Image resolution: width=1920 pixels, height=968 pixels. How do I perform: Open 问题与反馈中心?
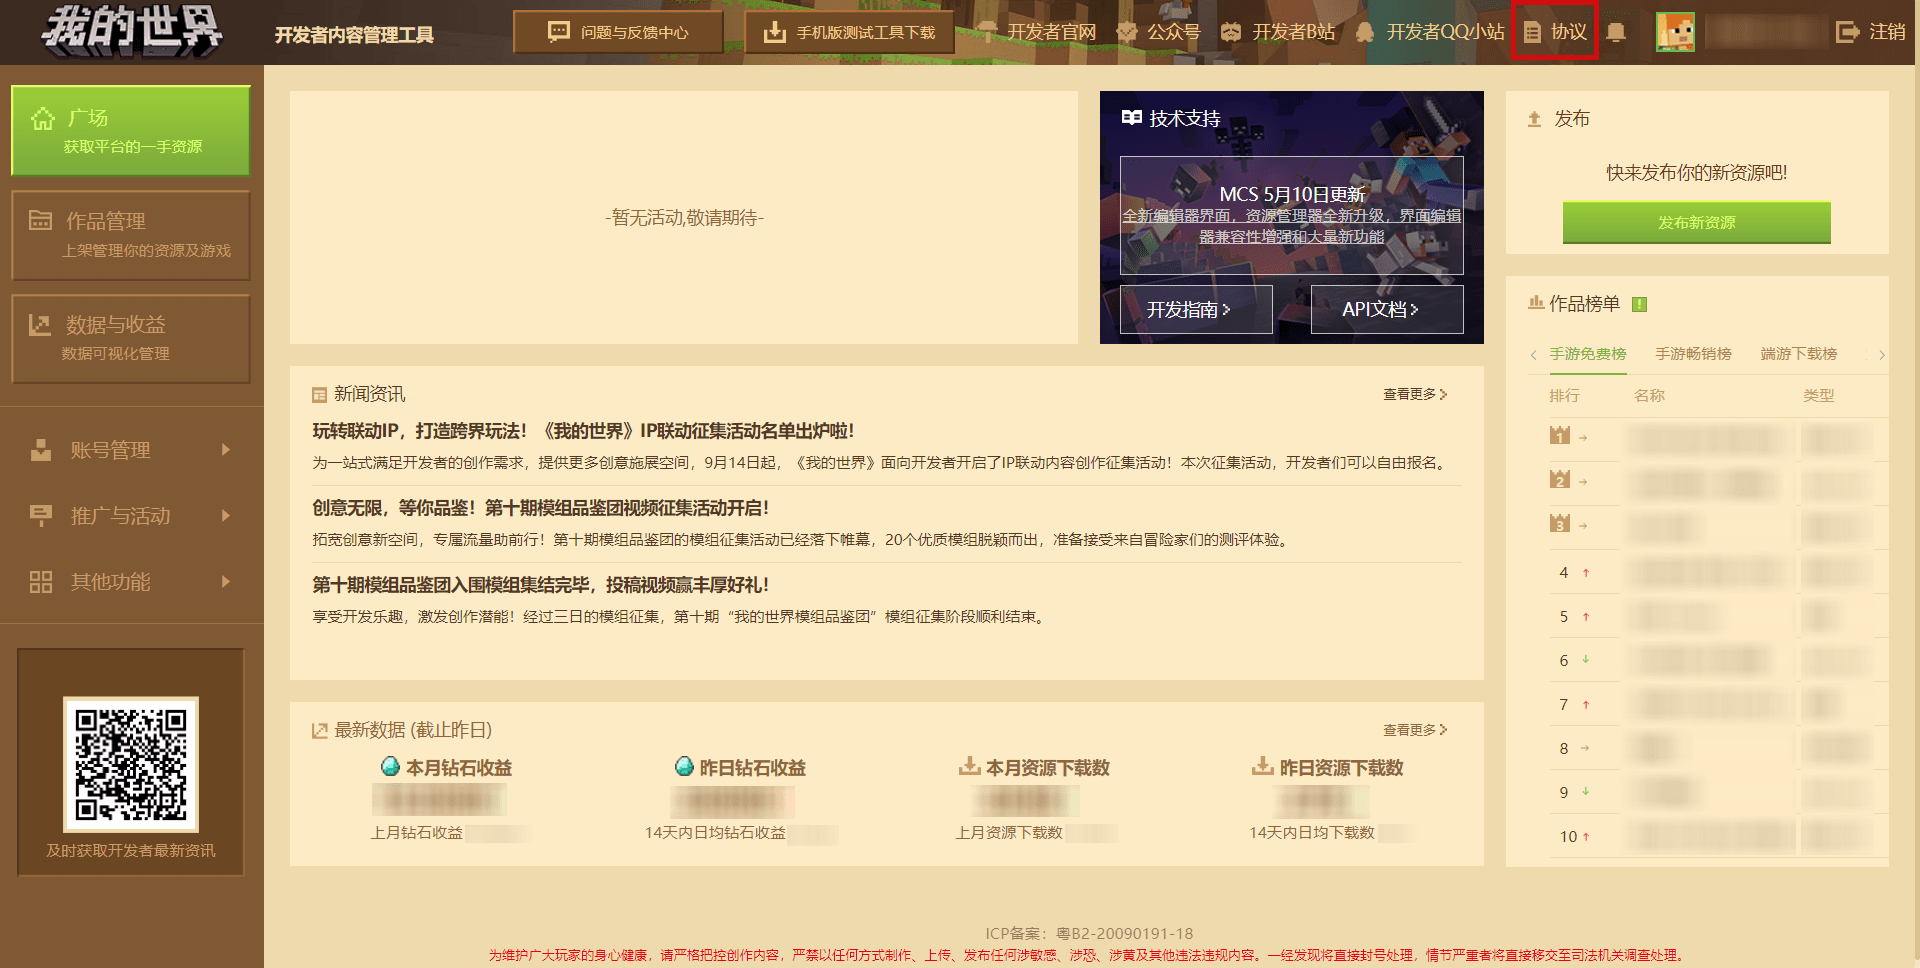coord(618,32)
